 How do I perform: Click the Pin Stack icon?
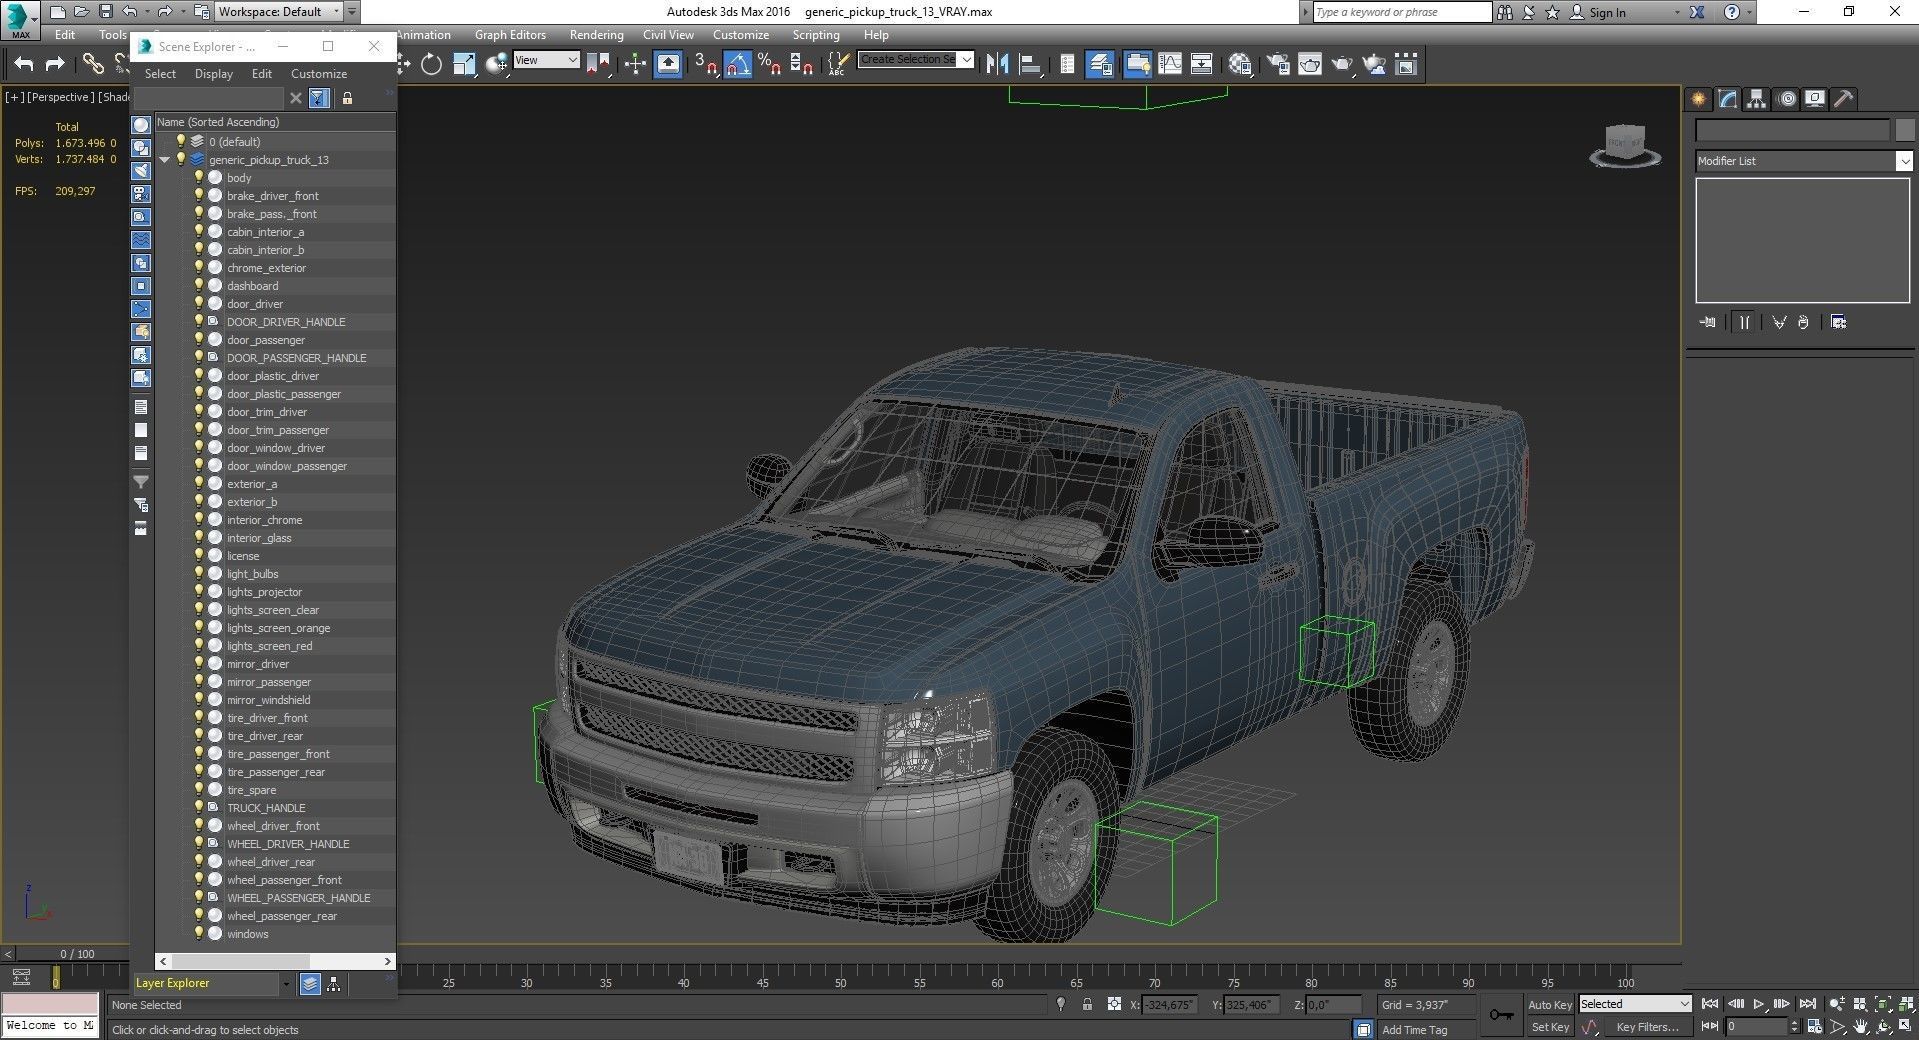click(1708, 322)
